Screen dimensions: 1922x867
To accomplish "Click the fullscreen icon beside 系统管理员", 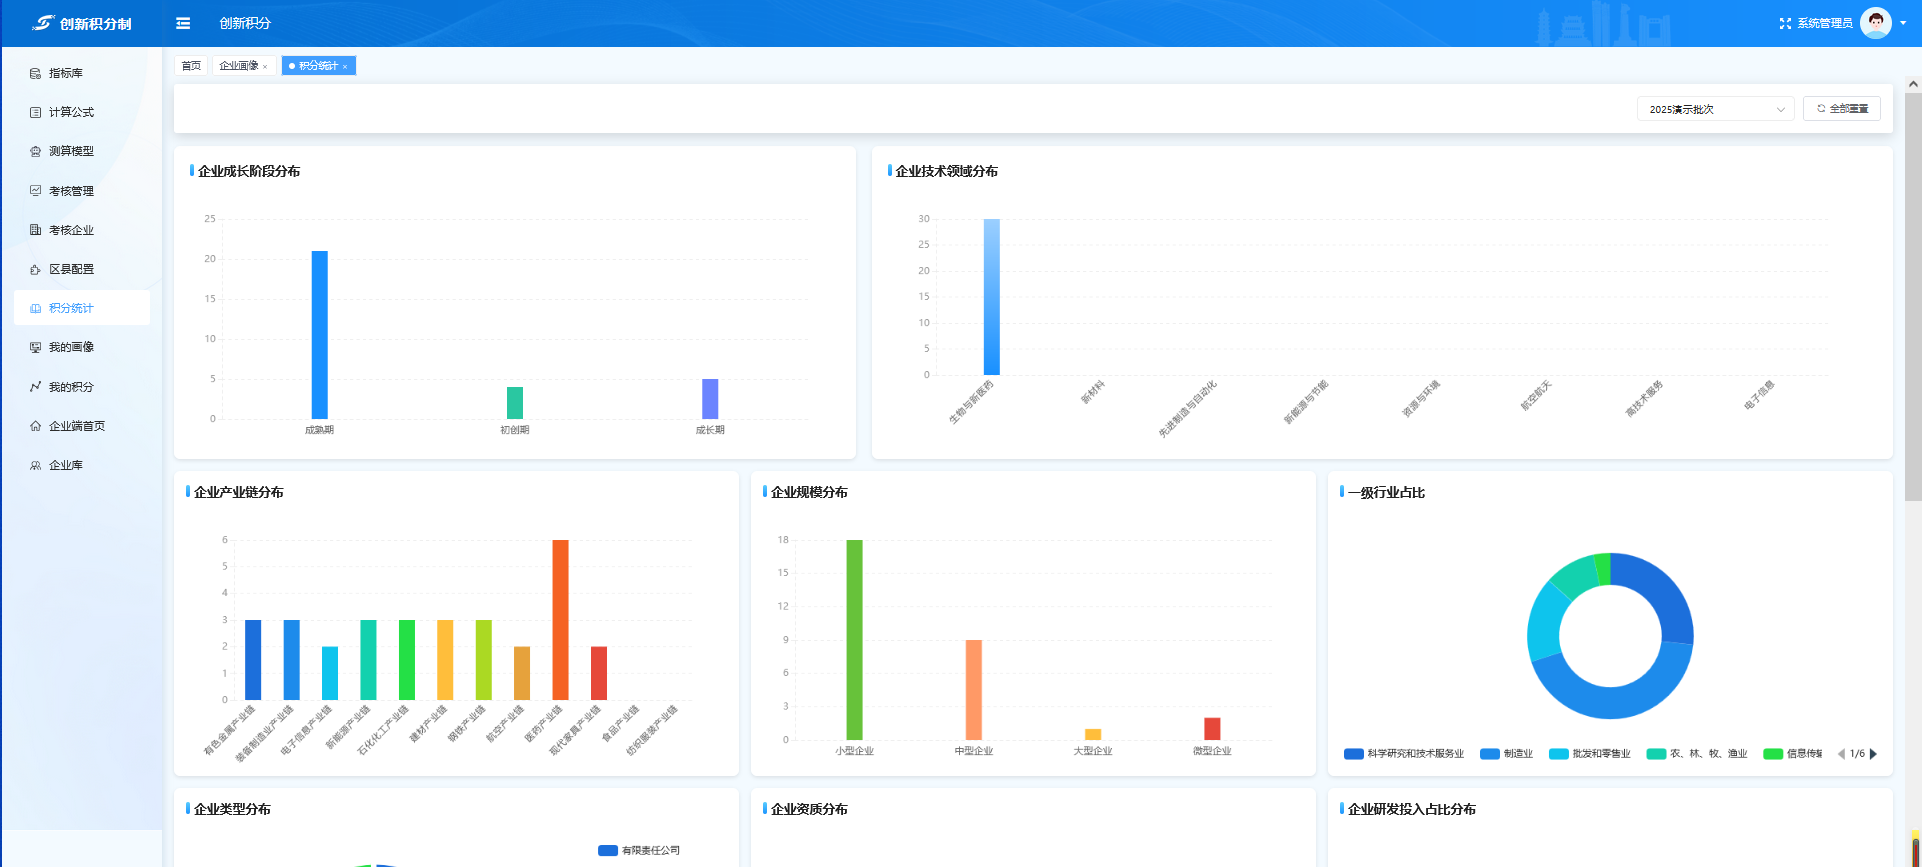I will pos(1785,23).
